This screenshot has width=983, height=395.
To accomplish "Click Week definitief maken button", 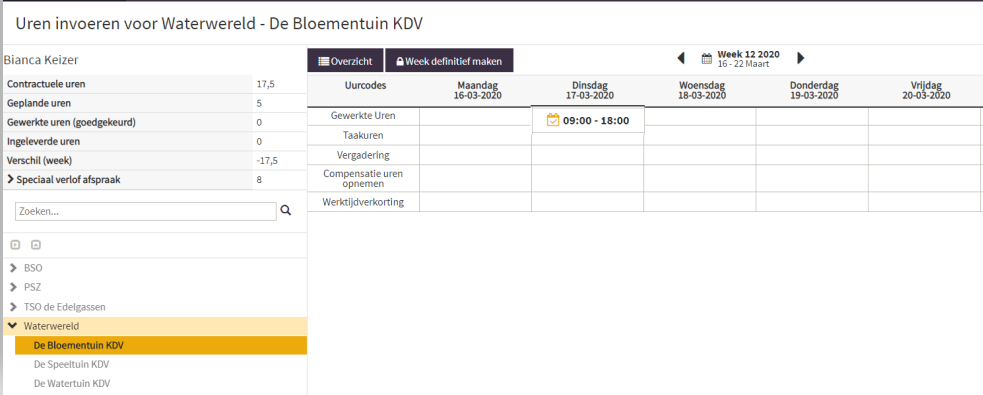I will click(x=449, y=61).
